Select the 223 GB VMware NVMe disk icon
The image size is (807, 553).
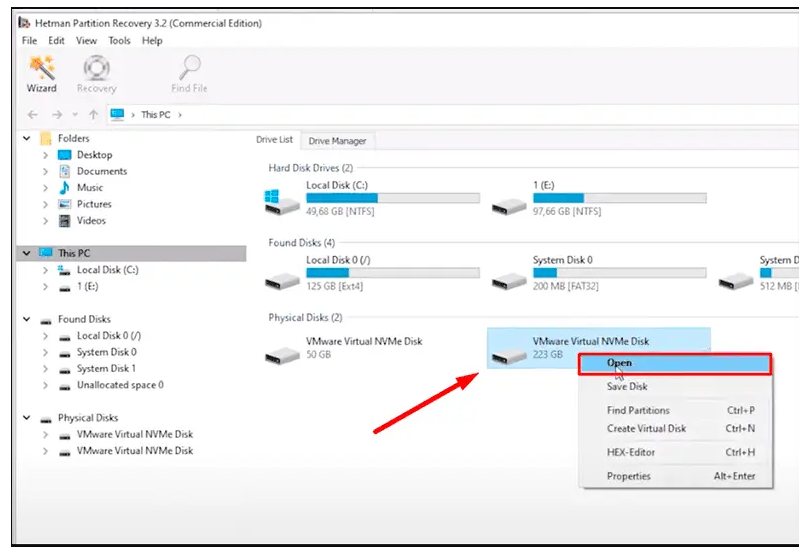tap(508, 355)
